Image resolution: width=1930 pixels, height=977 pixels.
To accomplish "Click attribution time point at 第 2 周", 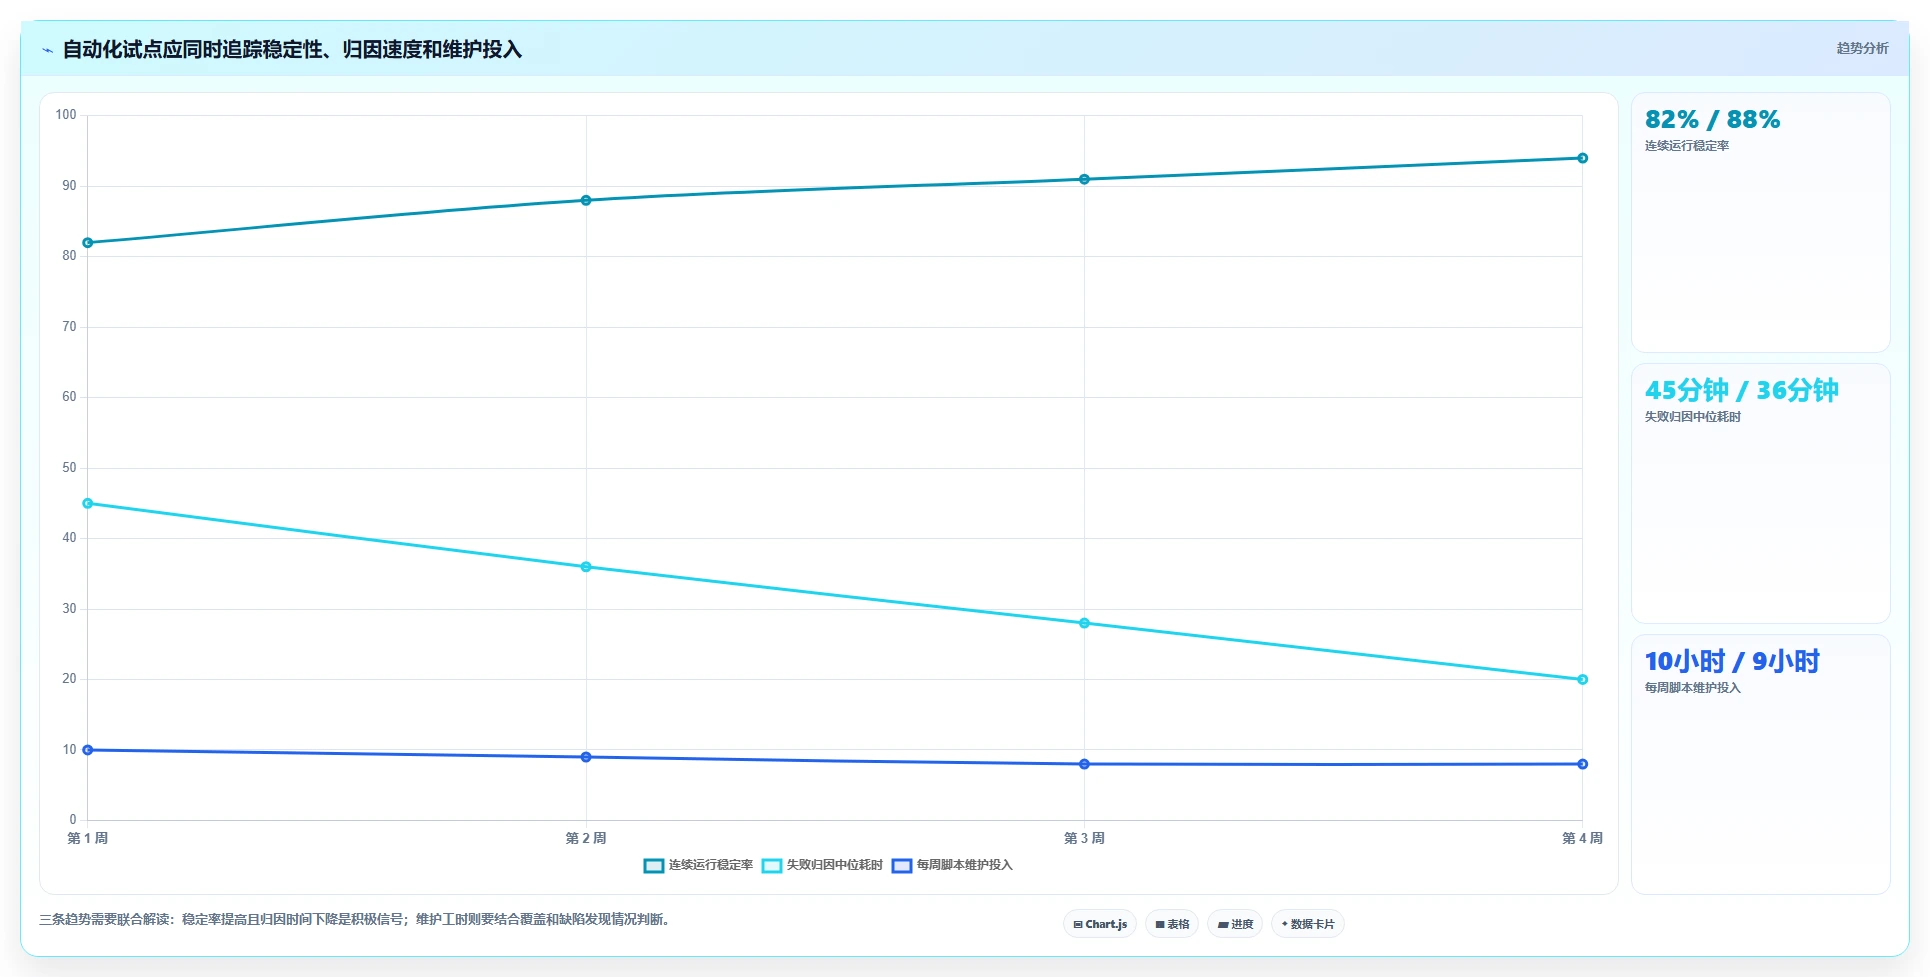I will pos(586,567).
